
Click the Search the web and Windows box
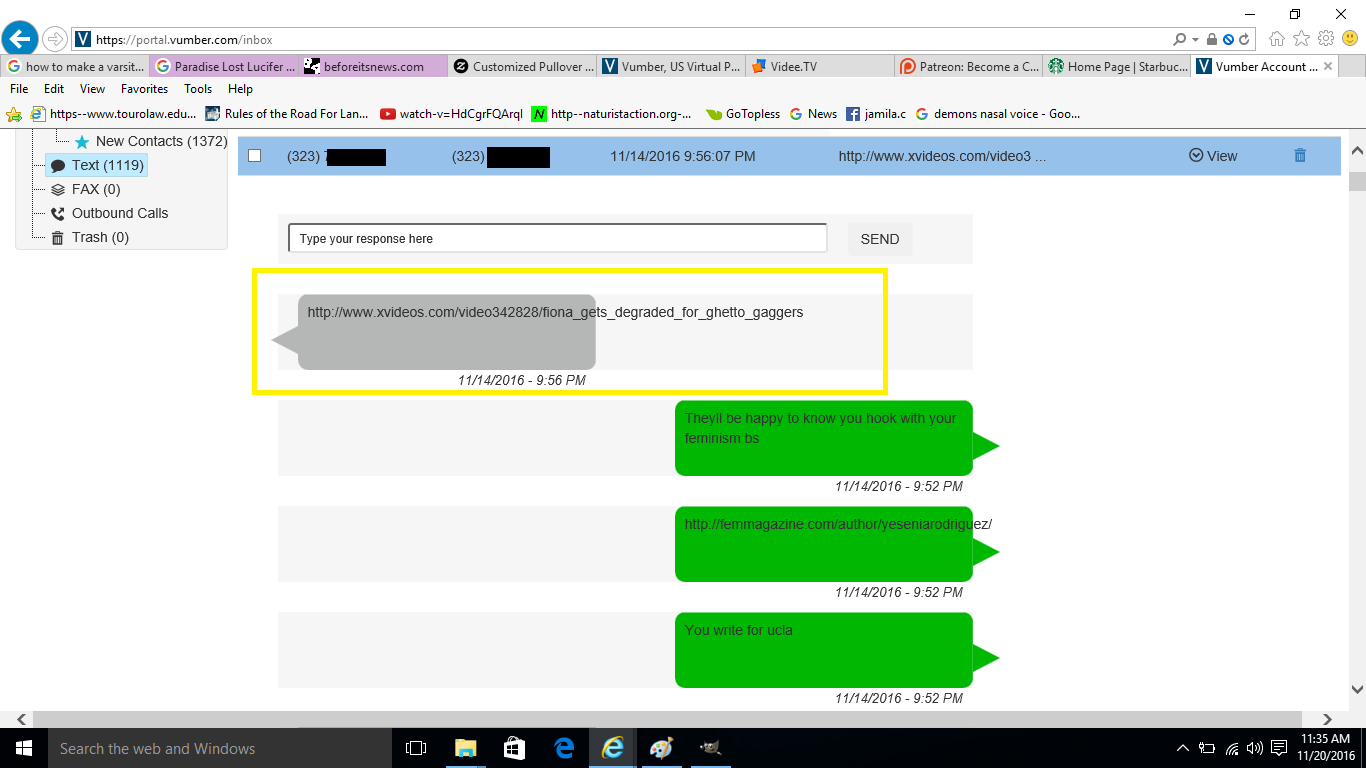[220, 748]
